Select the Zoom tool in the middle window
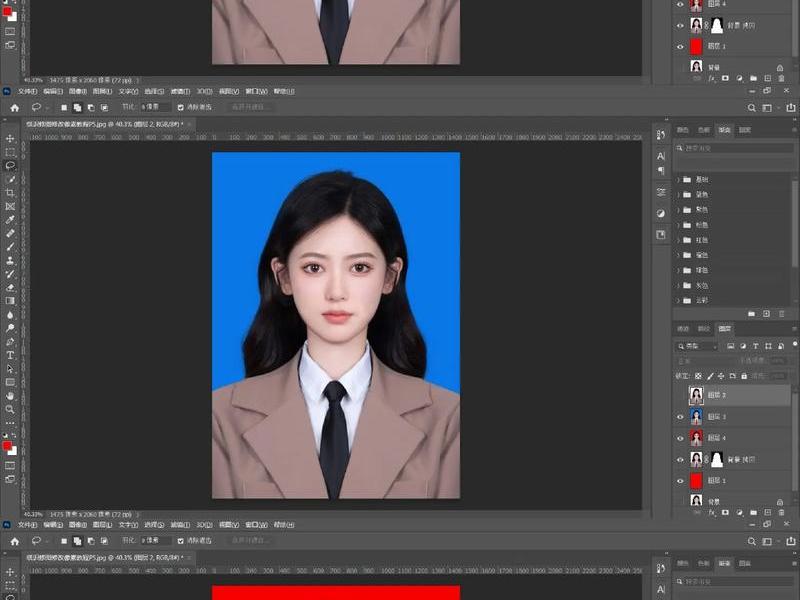 (10, 409)
